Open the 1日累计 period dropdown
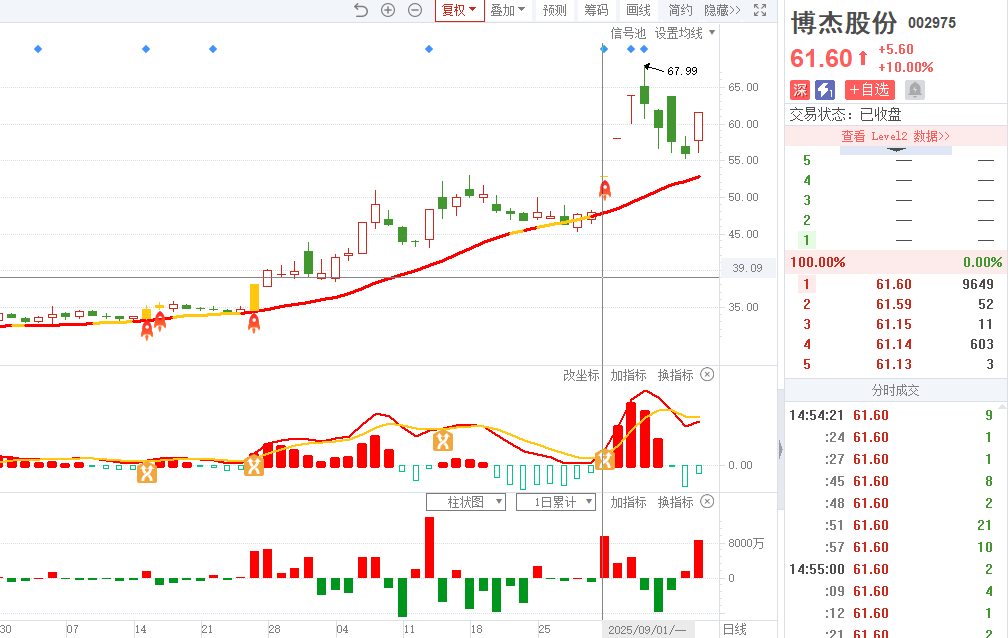 tap(555, 502)
